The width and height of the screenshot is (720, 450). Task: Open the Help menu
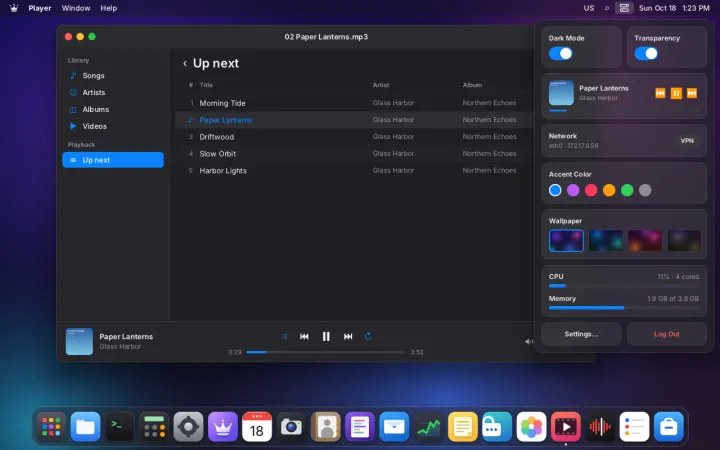tap(109, 8)
